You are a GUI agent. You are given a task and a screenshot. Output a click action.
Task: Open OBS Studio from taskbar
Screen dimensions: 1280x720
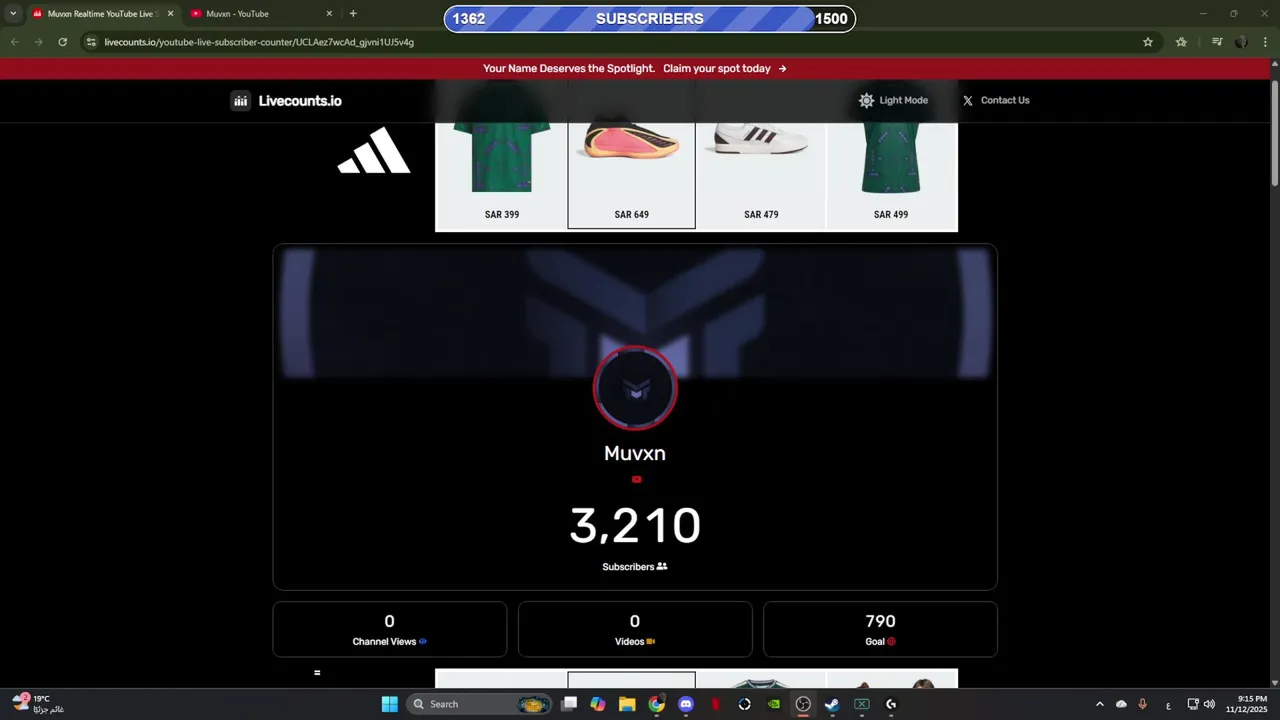point(803,704)
